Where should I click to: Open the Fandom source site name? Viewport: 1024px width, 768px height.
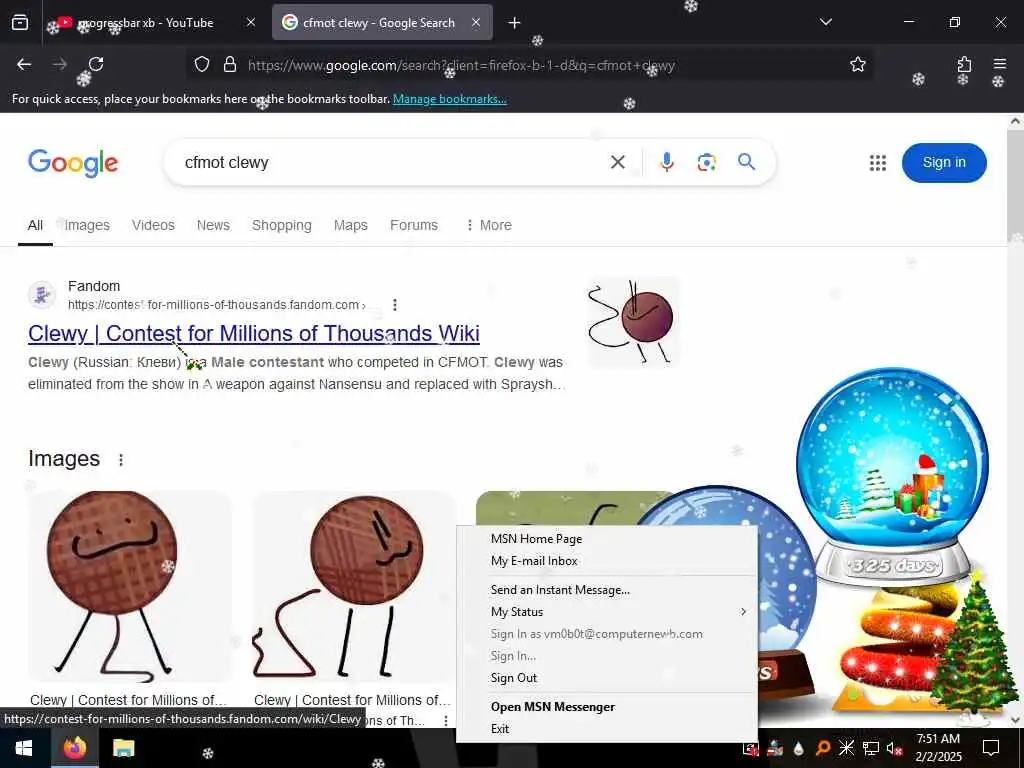coord(94,286)
